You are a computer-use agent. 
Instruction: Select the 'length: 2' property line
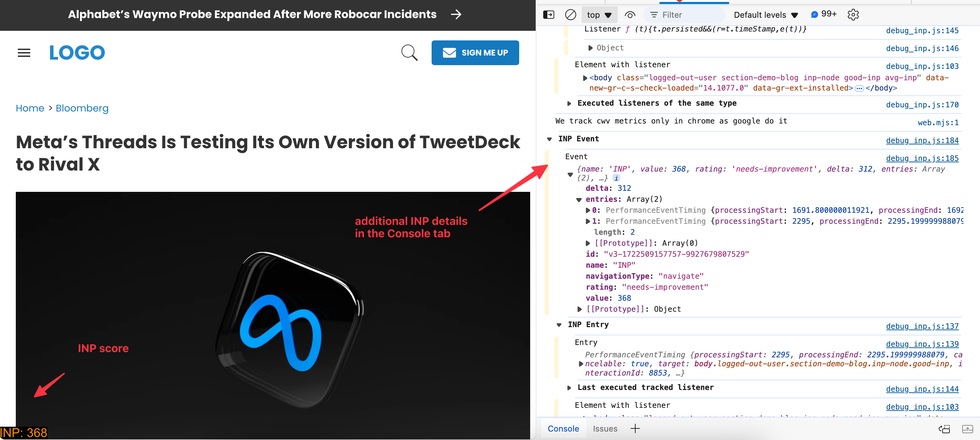(x=612, y=232)
